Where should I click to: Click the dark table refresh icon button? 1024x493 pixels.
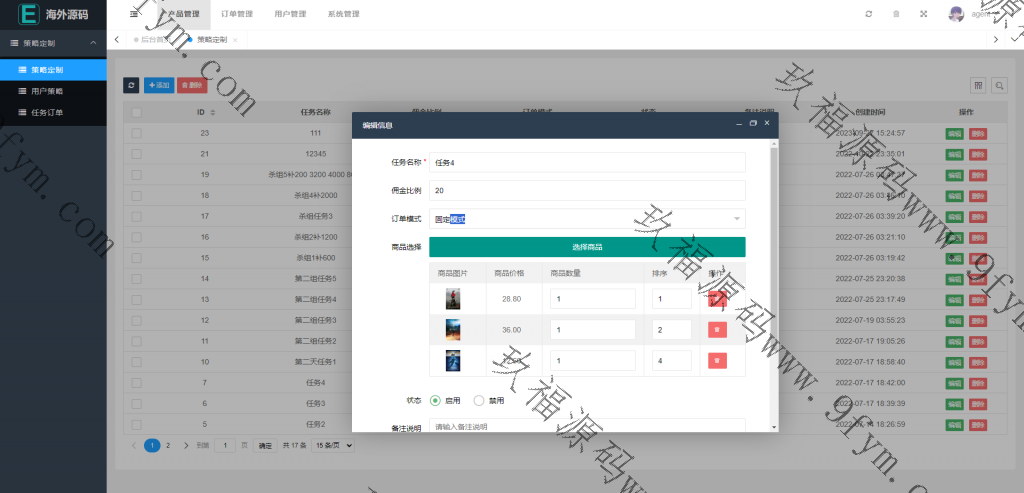[x=131, y=86]
